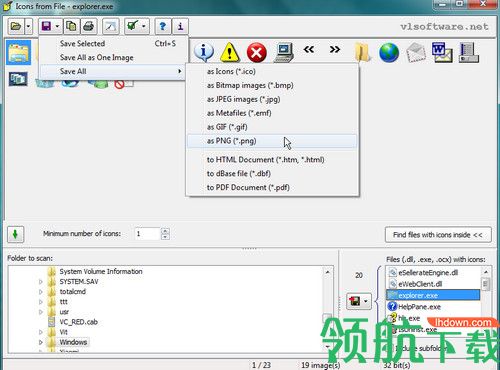Choose as Bitmap images (*.bmp)
Viewport: 500px width, 370px height.
point(272,85)
